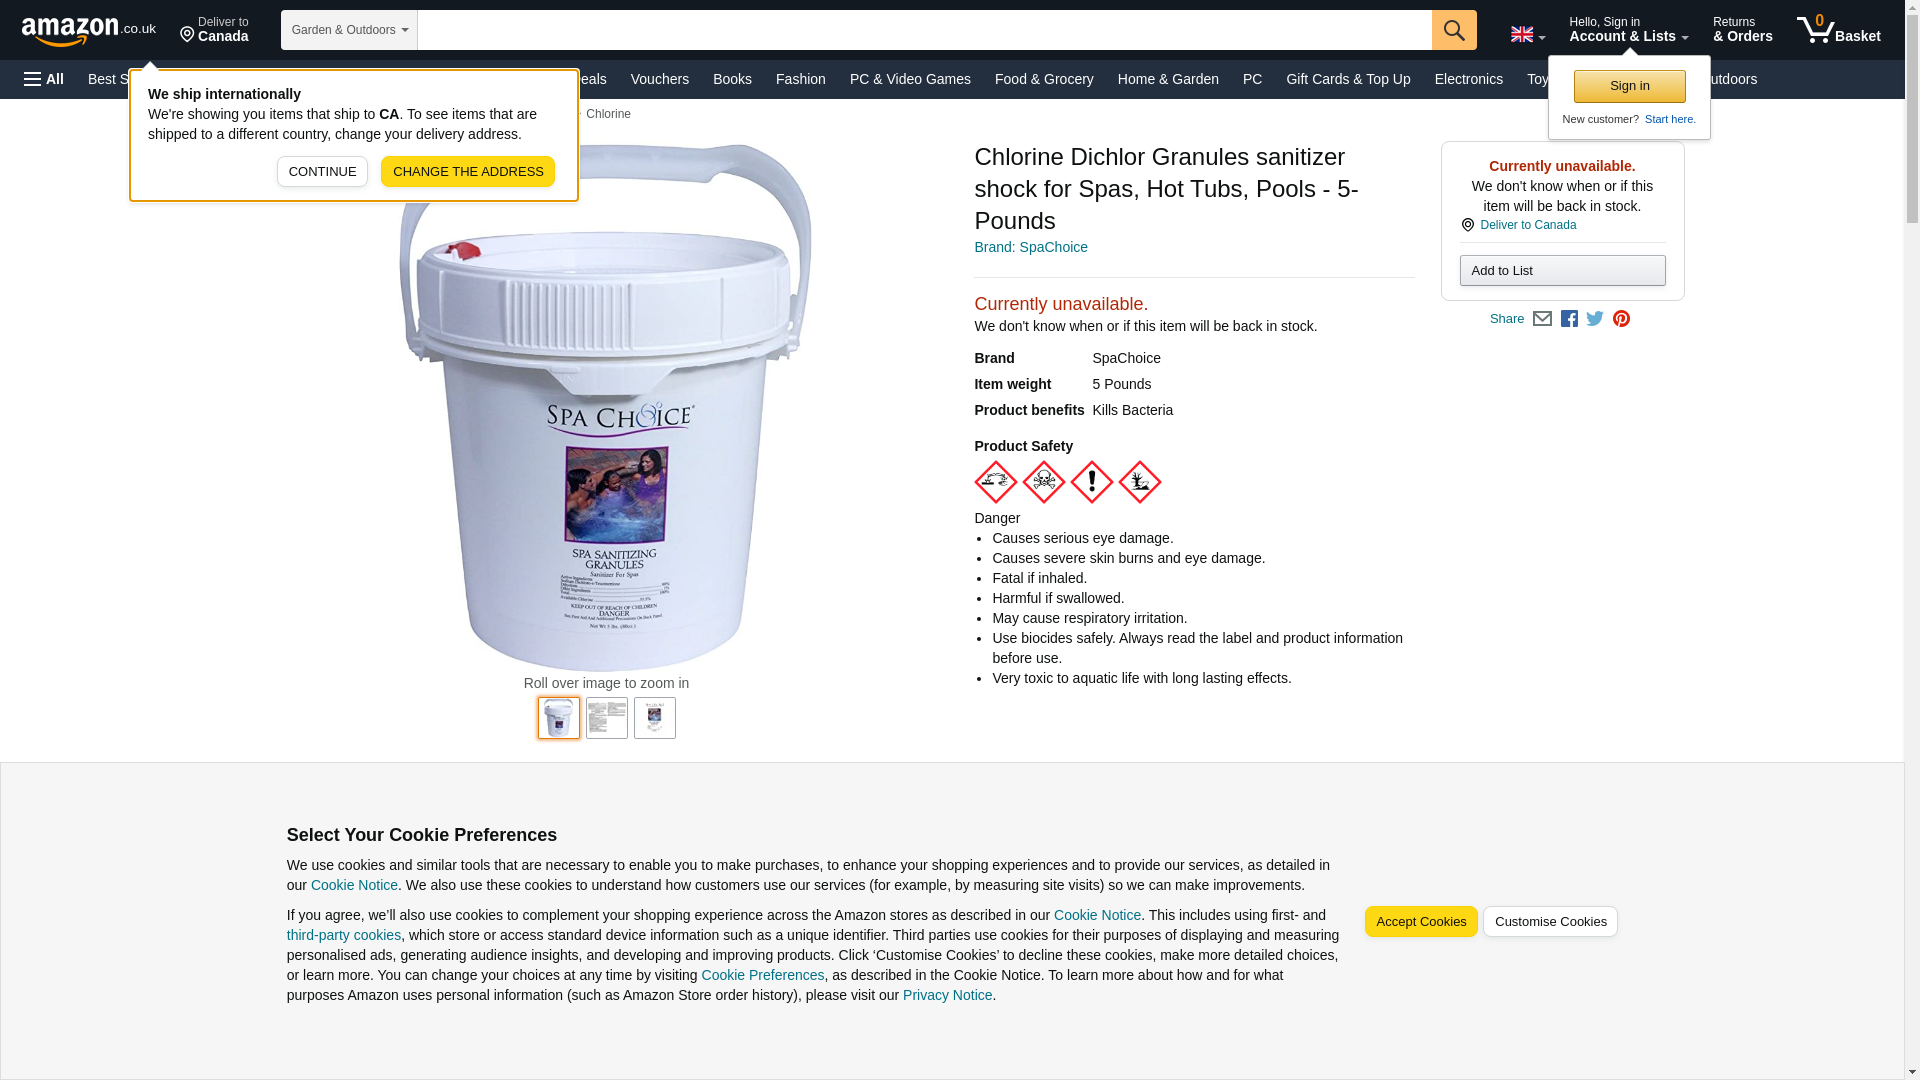This screenshot has width=1920, height=1080.
Task: Select Electronics in the navigation bar
Action: click(x=1468, y=79)
